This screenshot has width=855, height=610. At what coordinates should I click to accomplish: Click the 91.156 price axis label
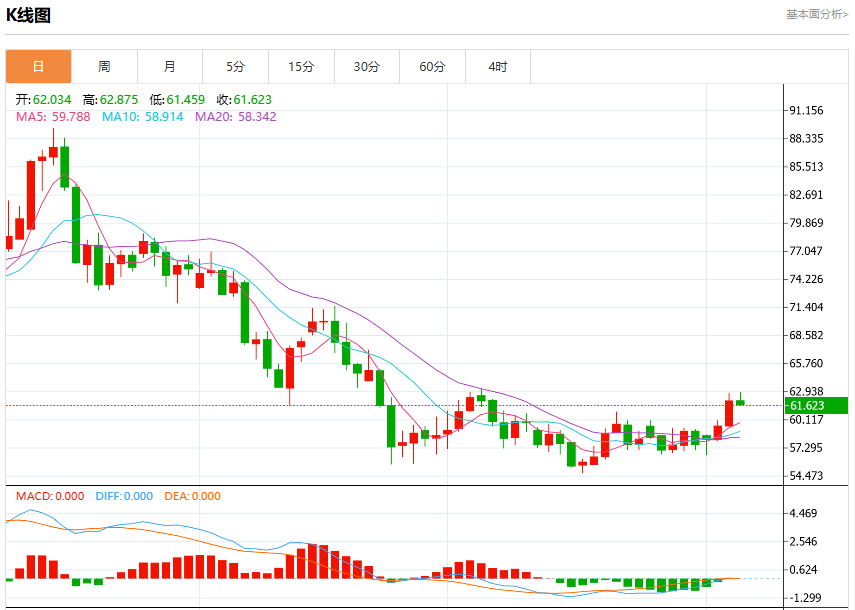coord(806,111)
